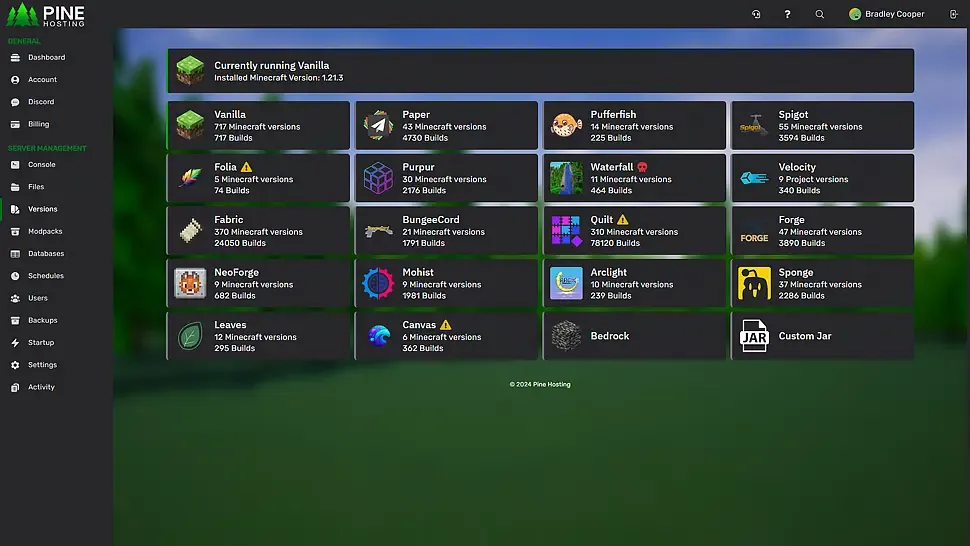
Task: Select the Waterfall thumbnail icon
Action: coord(566,178)
